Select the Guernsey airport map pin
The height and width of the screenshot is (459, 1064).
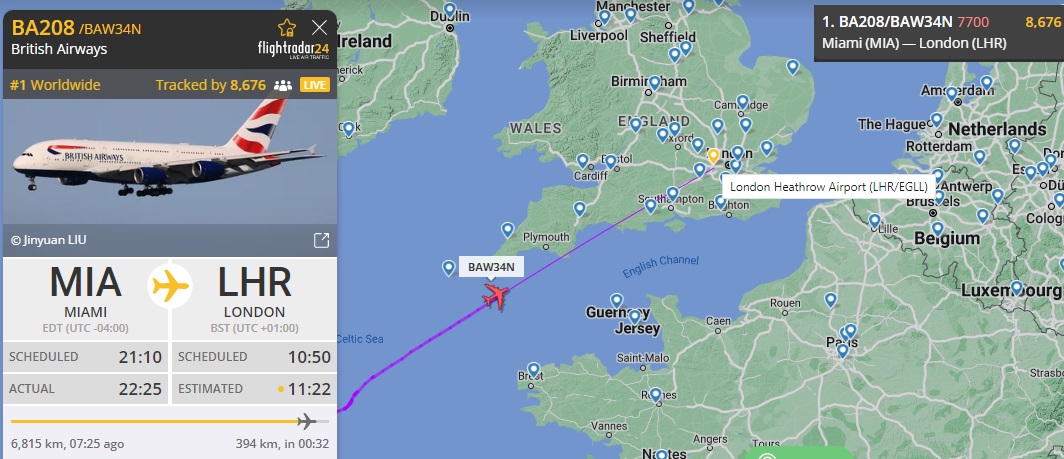click(616, 300)
